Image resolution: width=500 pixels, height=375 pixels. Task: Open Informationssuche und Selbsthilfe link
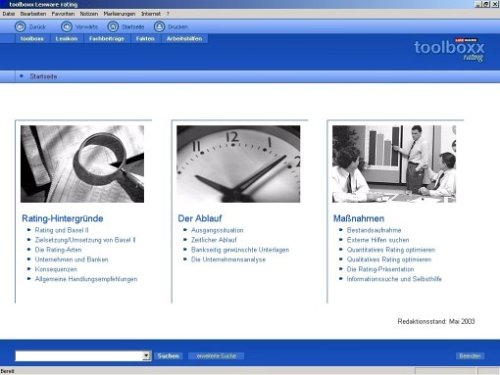tap(394, 279)
